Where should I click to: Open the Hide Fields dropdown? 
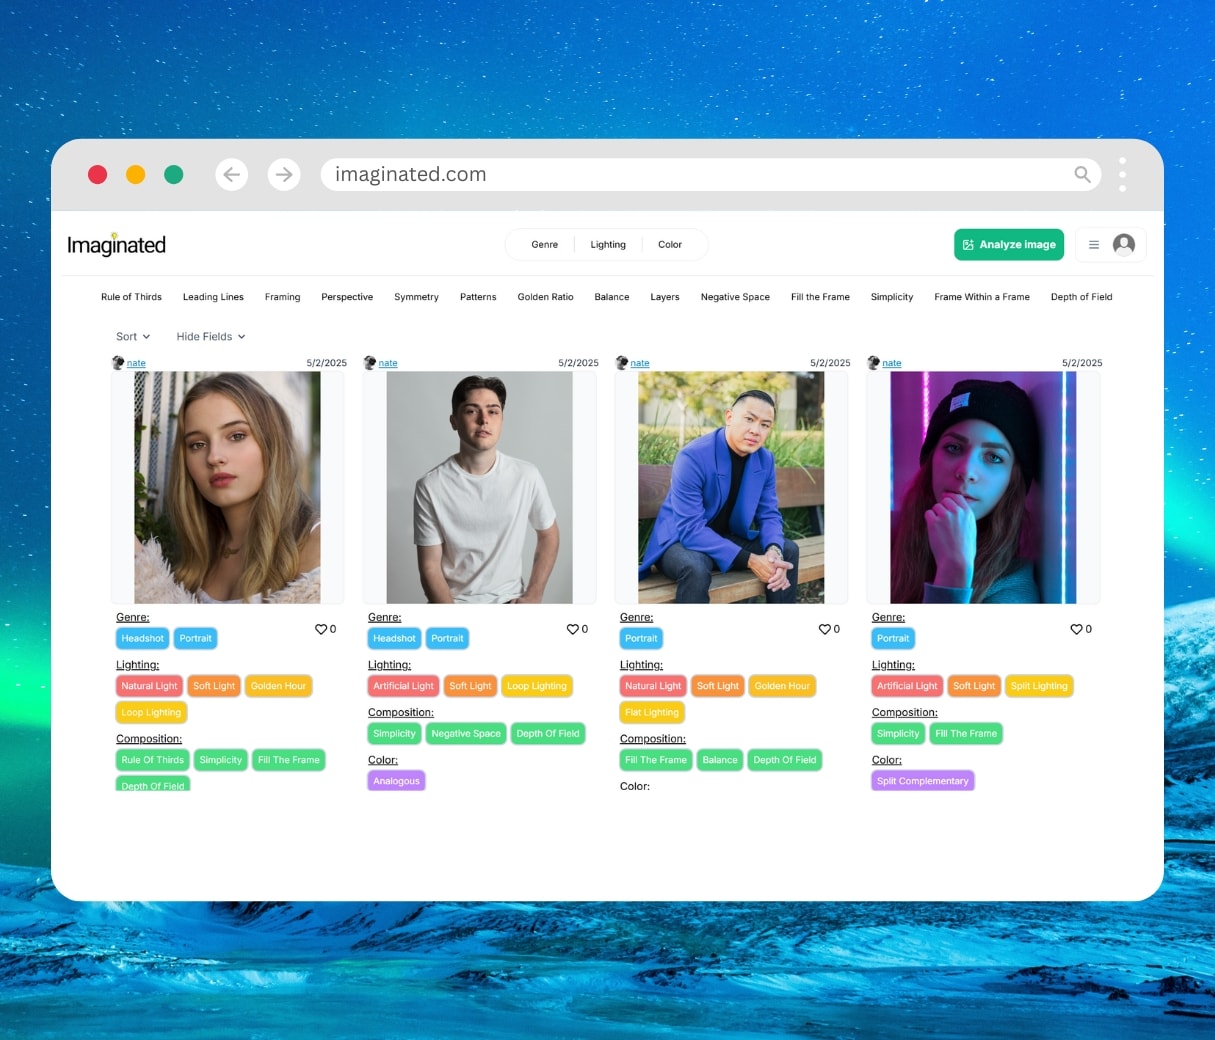pyautogui.click(x=210, y=337)
